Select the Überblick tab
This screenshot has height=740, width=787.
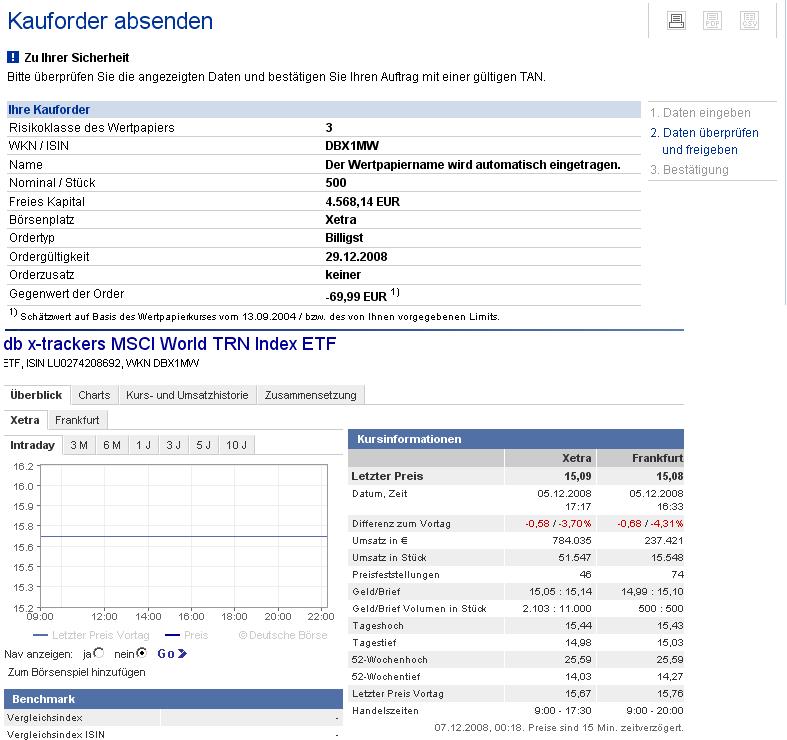coord(36,395)
